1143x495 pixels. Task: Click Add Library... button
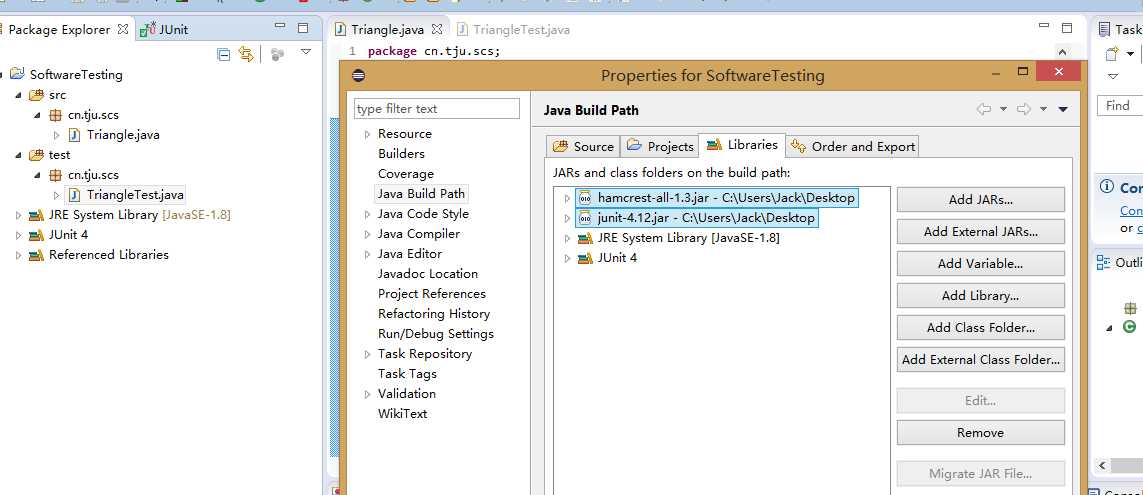(x=980, y=296)
